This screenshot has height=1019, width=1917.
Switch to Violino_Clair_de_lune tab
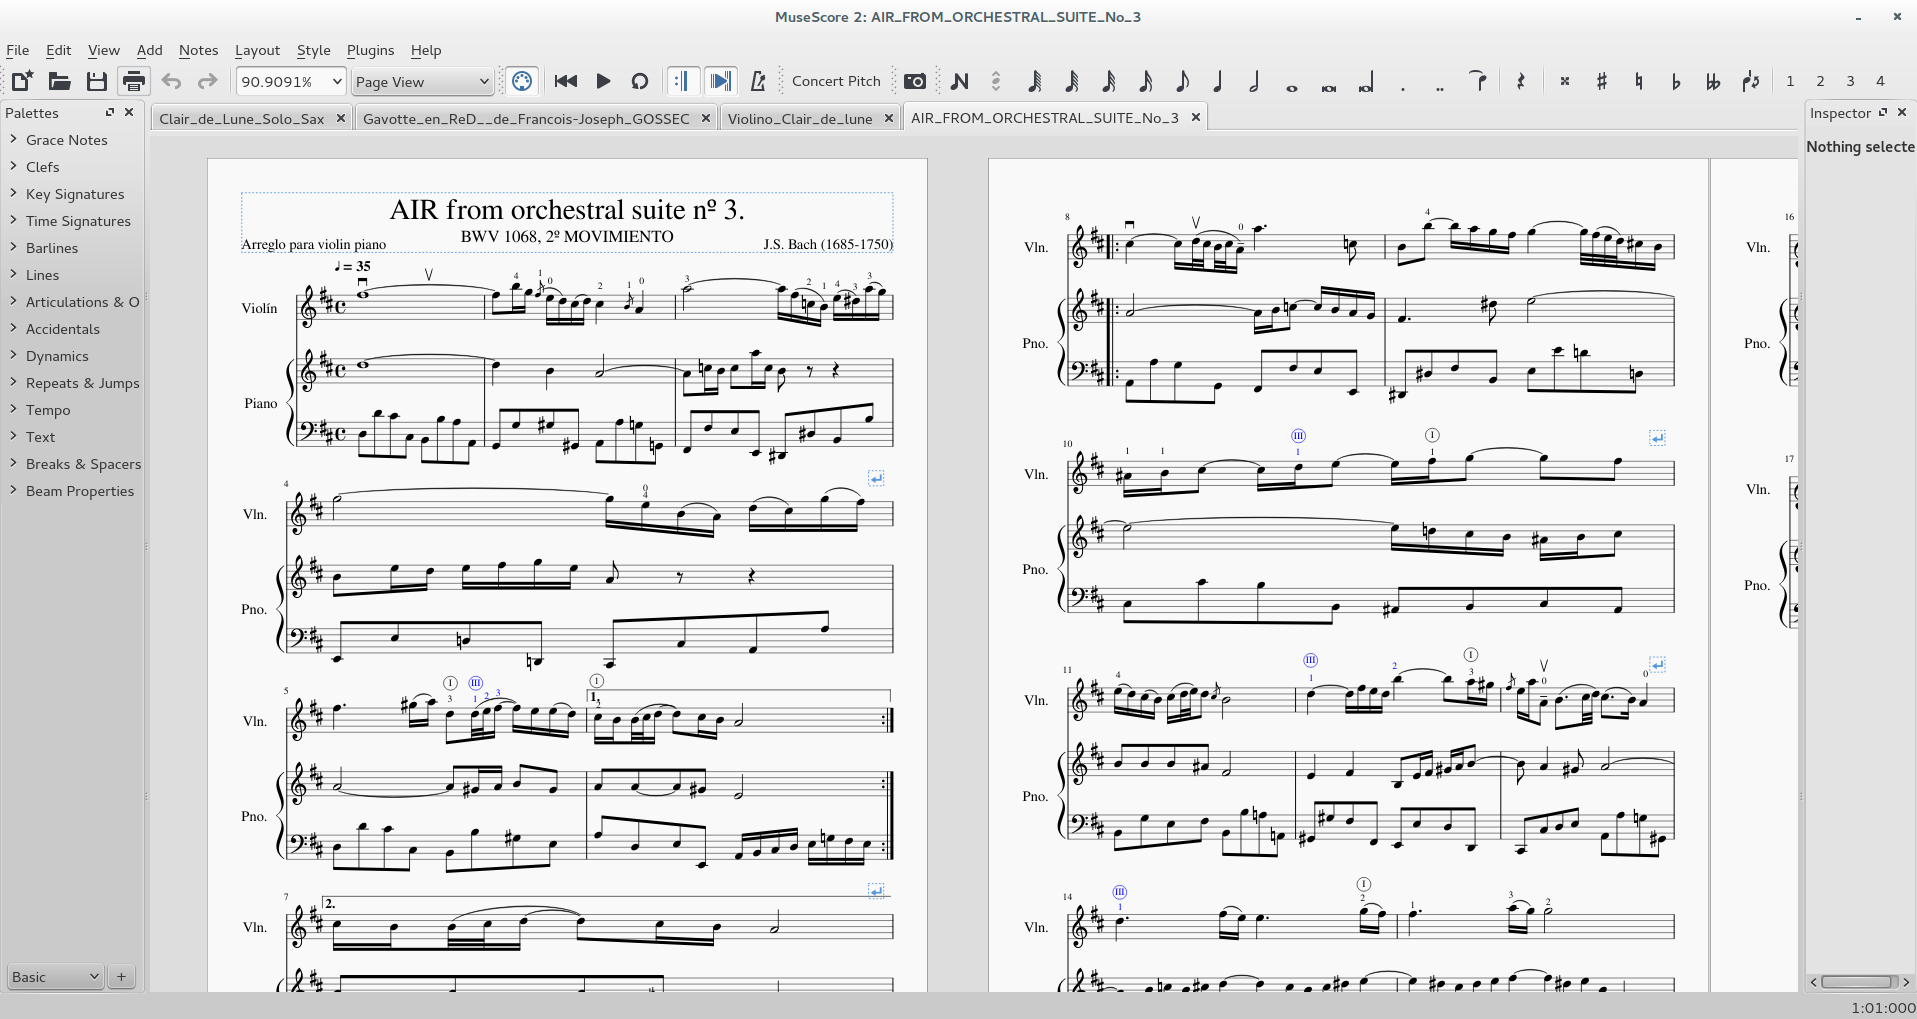[799, 118]
